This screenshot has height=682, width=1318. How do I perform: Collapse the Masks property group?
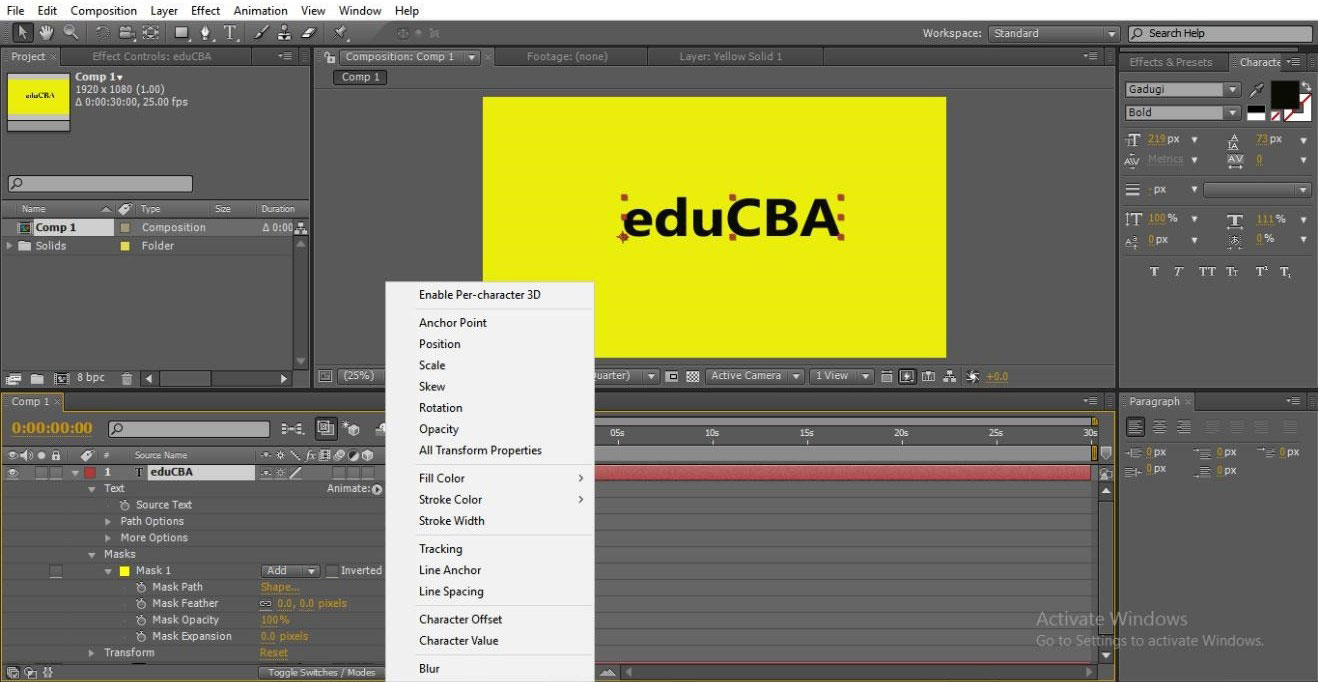[x=93, y=554]
